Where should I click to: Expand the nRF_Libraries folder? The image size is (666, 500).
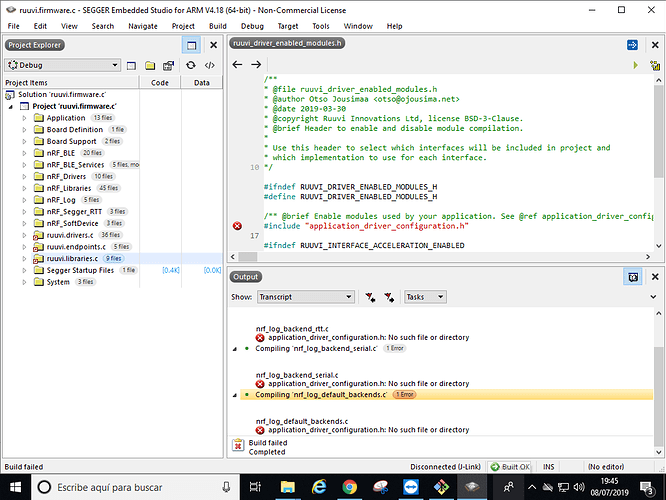click(x=24, y=188)
